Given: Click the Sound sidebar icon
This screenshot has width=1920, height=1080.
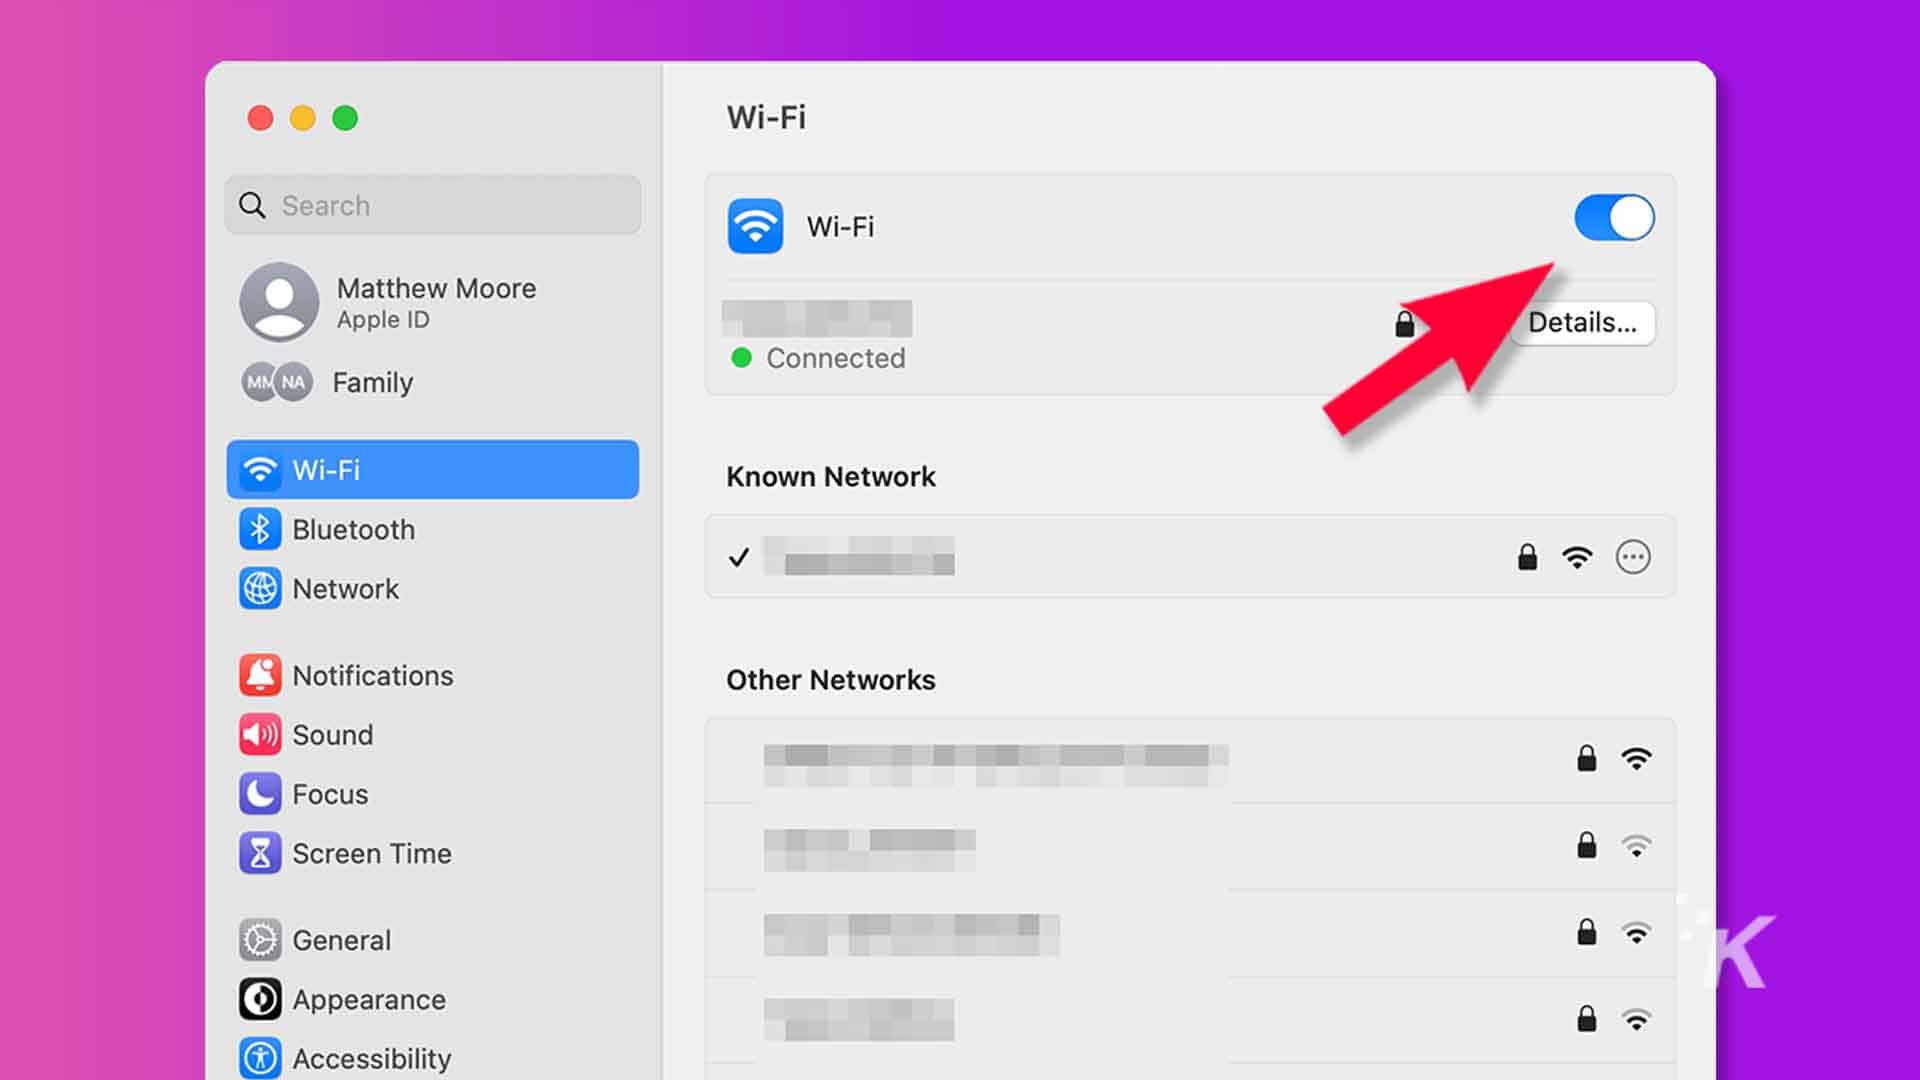Looking at the screenshot, I should click(258, 735).
